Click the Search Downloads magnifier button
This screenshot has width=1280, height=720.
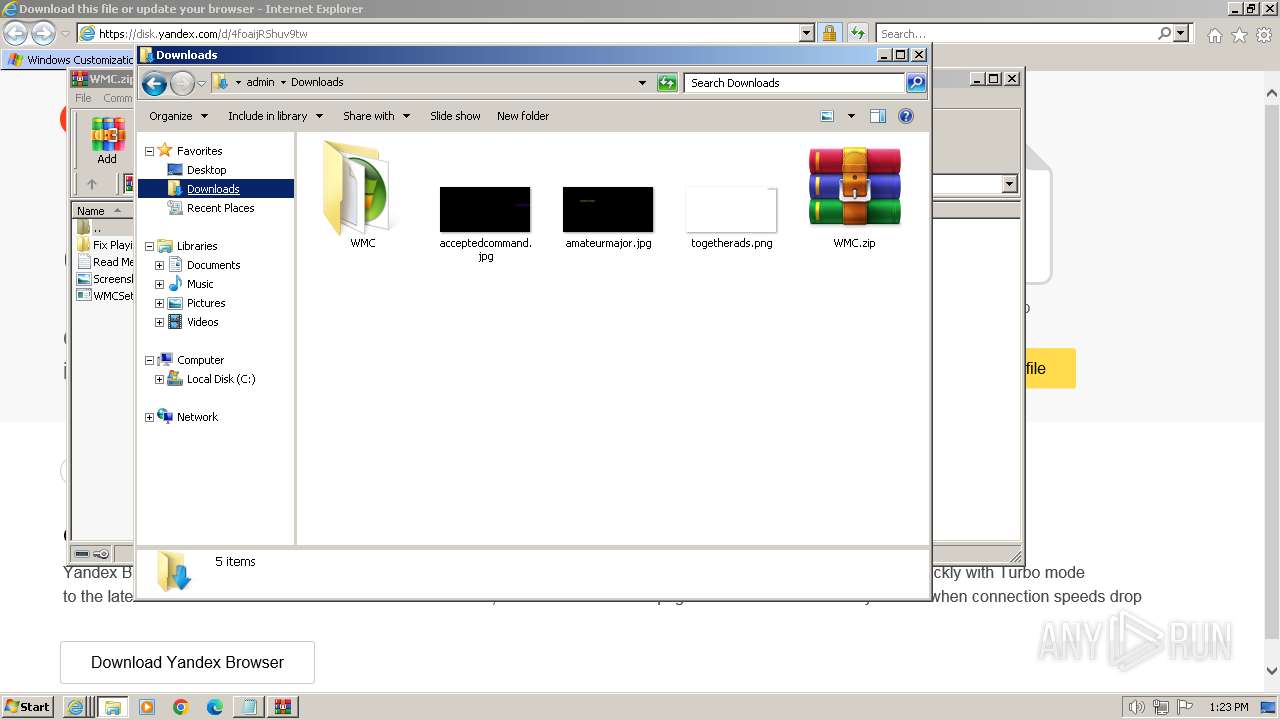915,83
